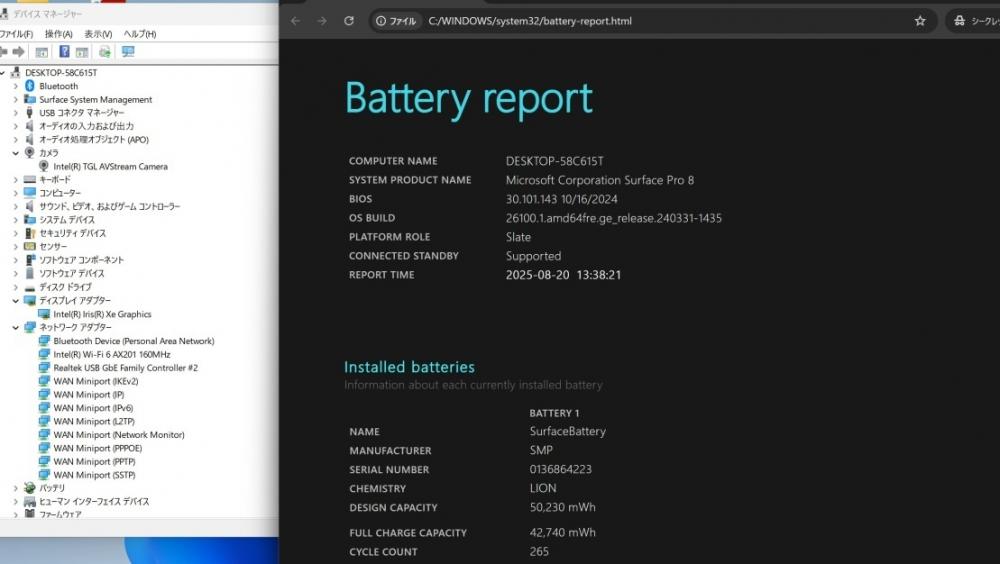Collapse the ネットワーク アダプター category
Screen dimensions: 1000x564
click(16, 327)
